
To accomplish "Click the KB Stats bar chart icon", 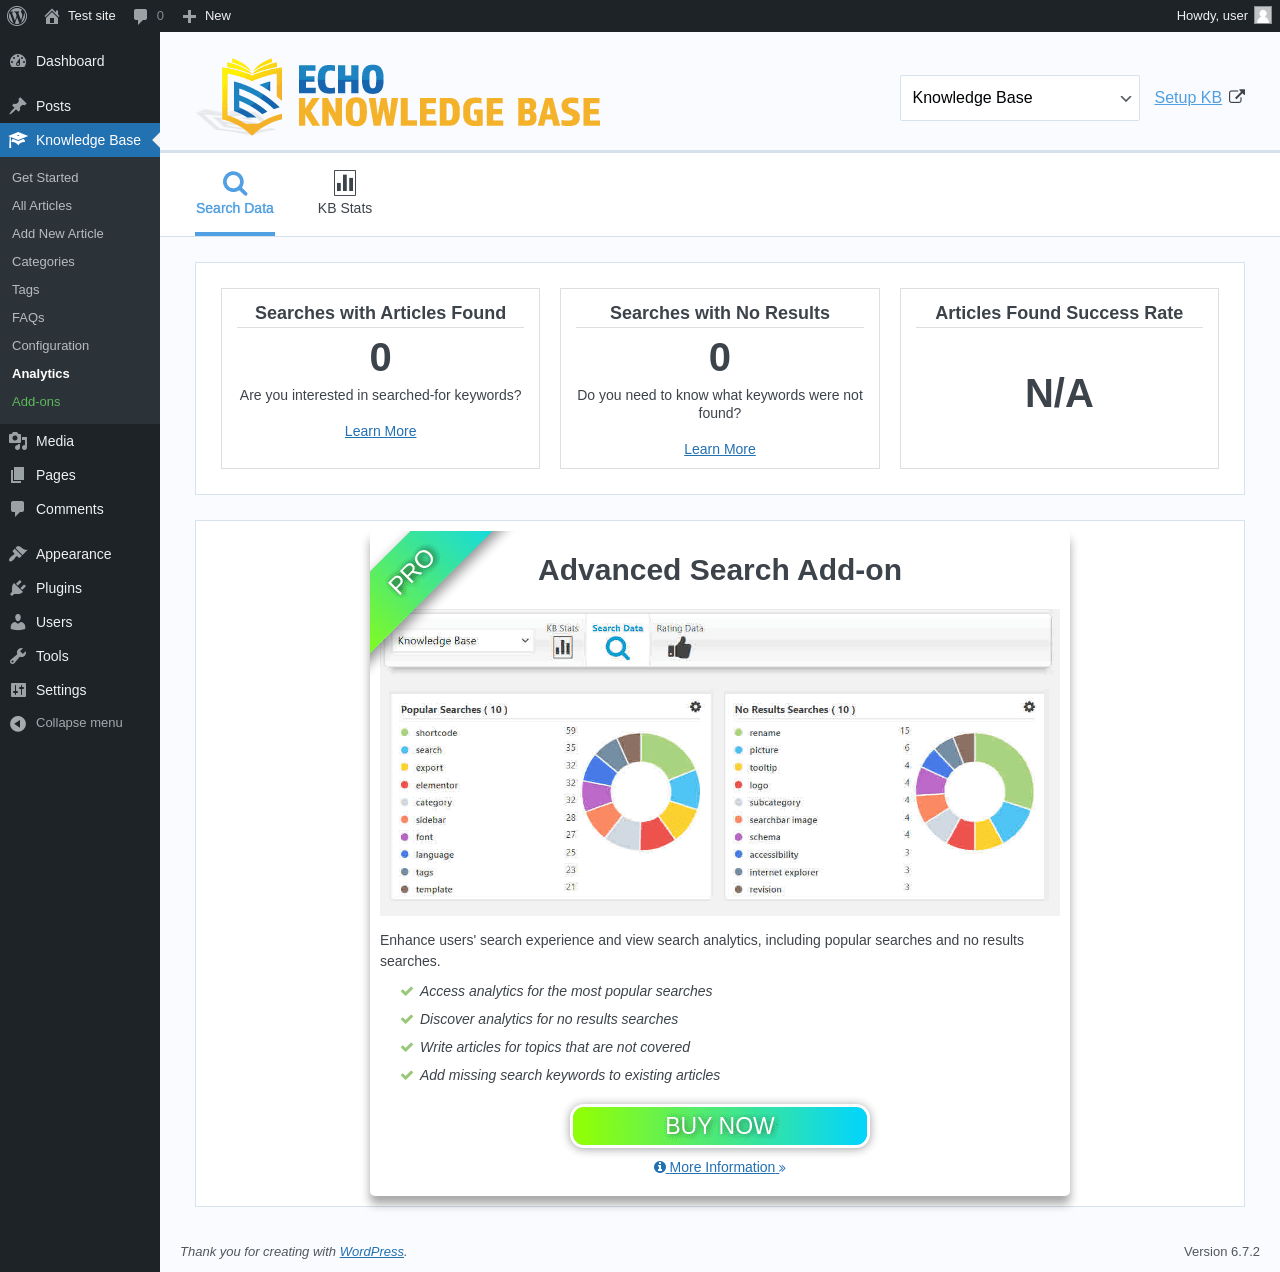I will pos(345,183).
